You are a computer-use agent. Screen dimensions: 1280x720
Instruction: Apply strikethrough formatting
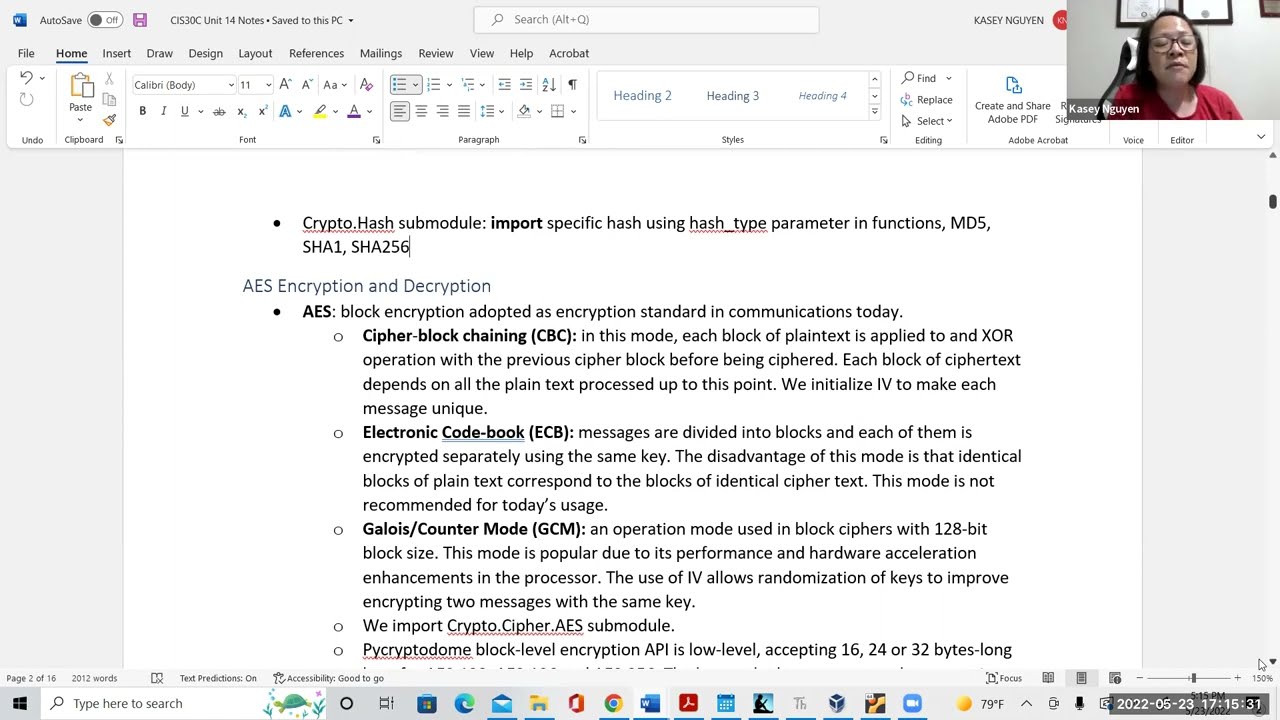tap(219, 111)
